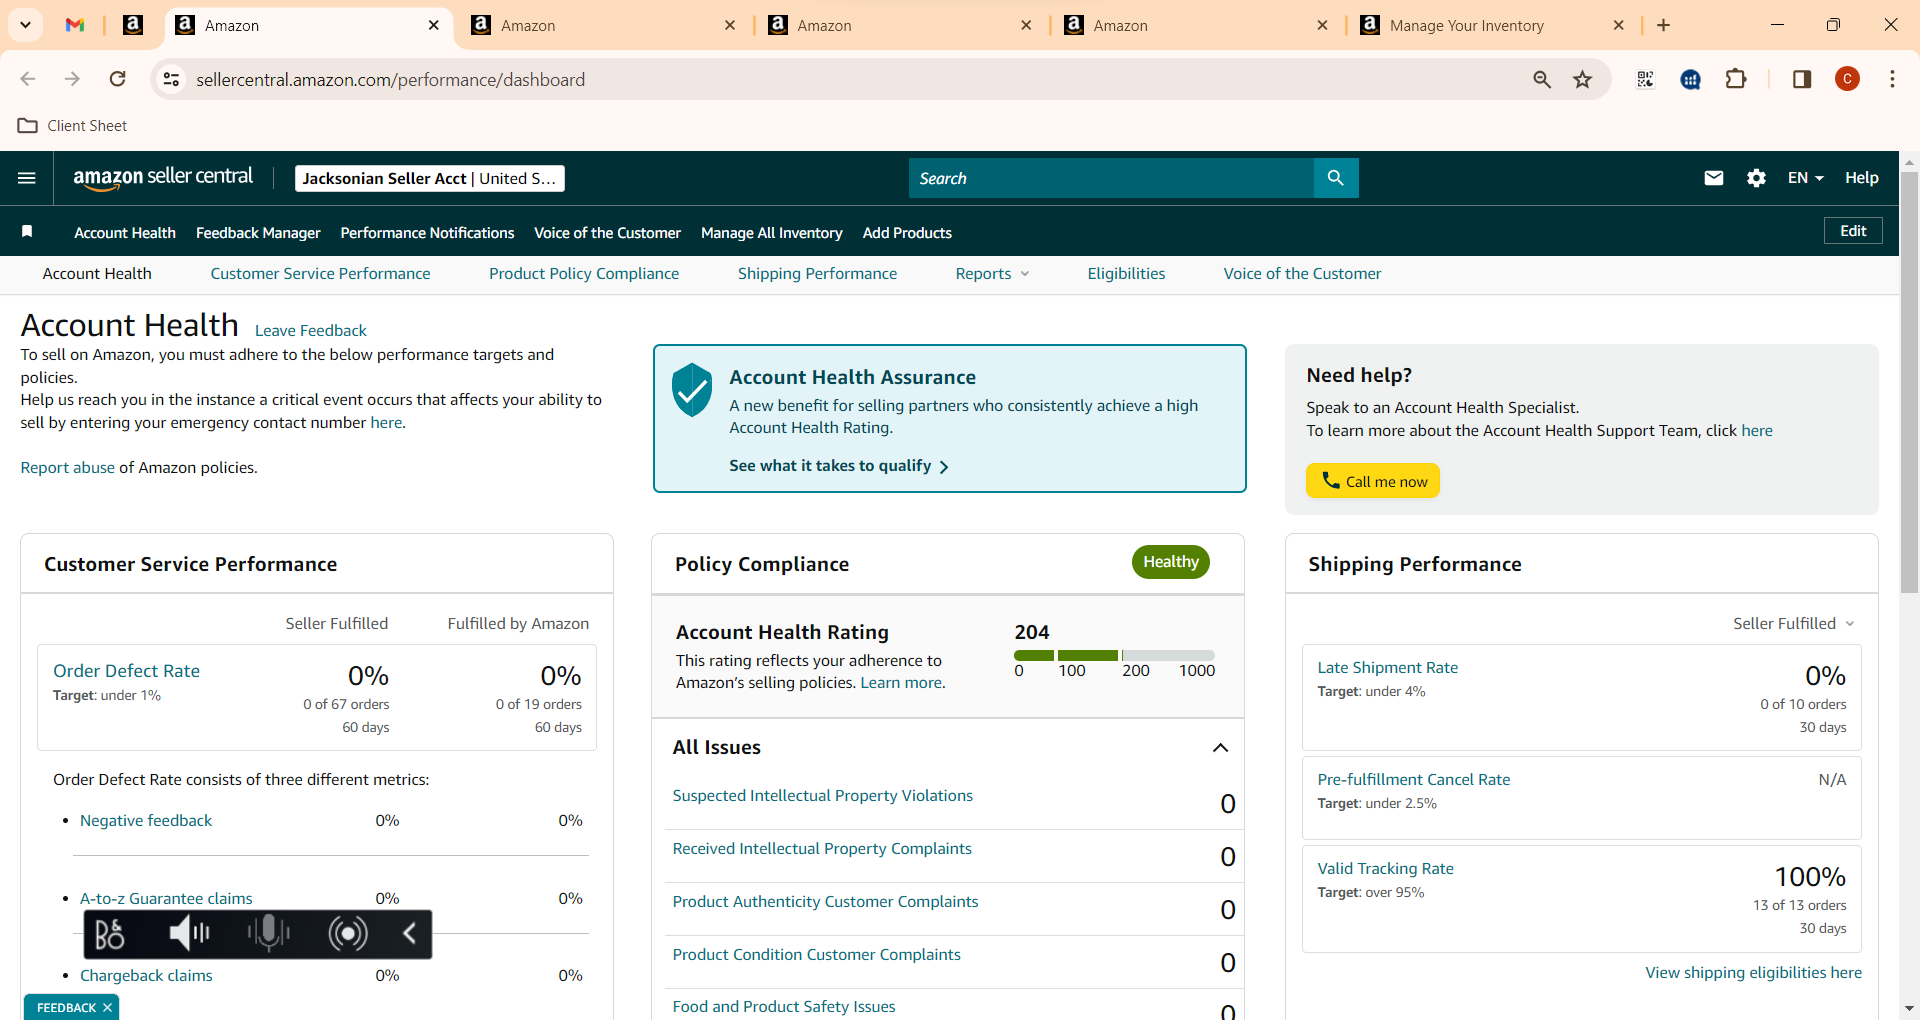Open the EN language dropdown
The image size is (1920, 1020).
pyautogui.click(x=1806, y=178)
